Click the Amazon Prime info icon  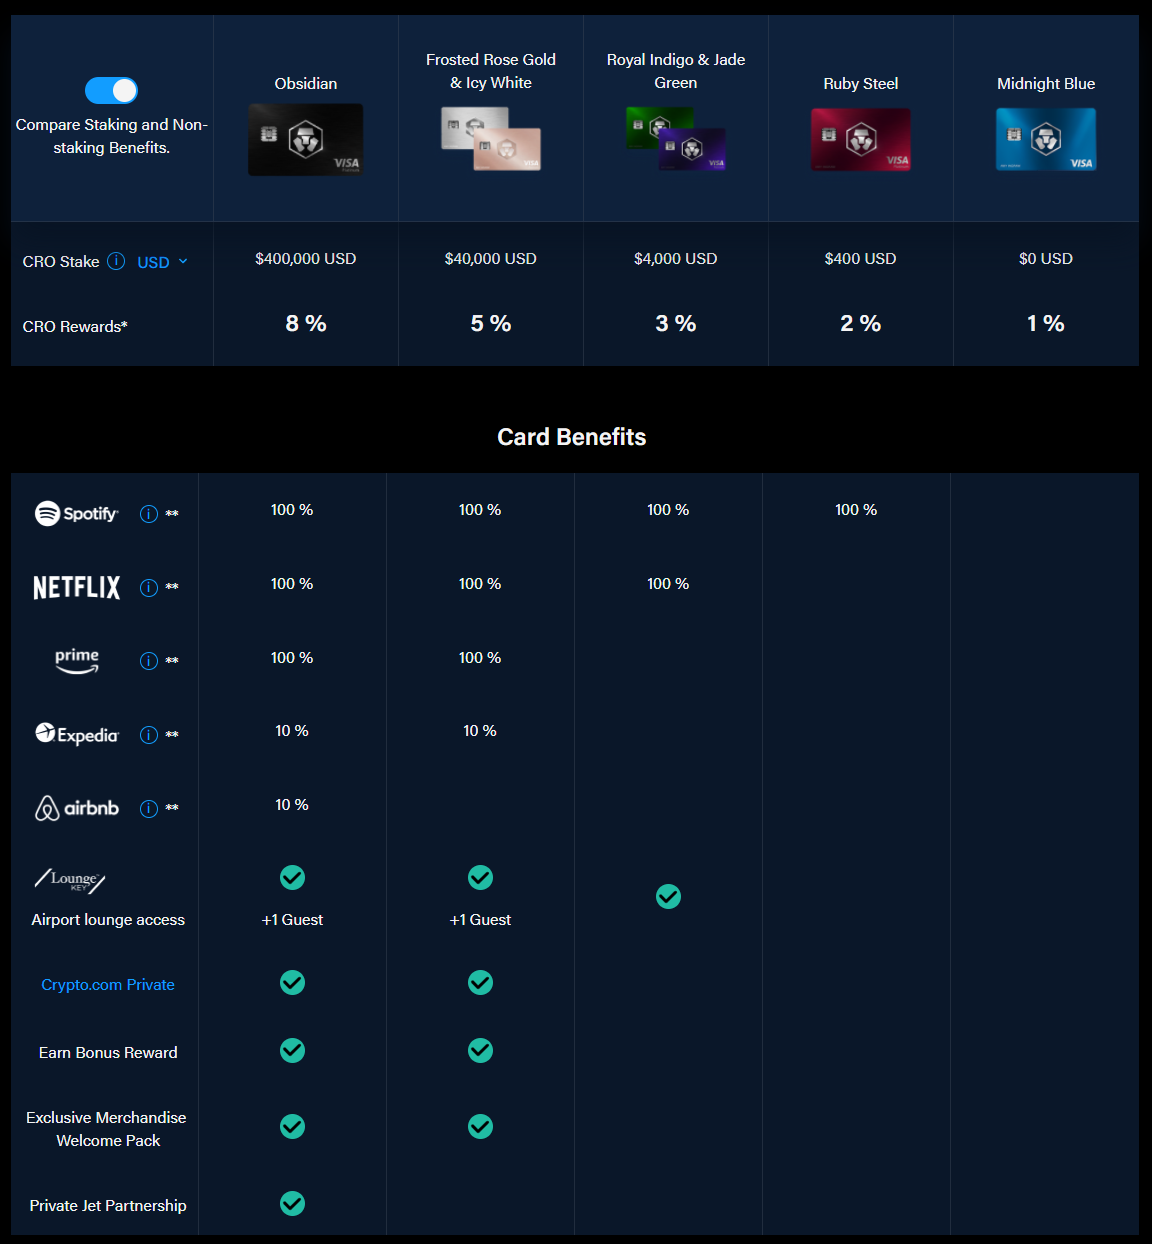tap(149, 661)
